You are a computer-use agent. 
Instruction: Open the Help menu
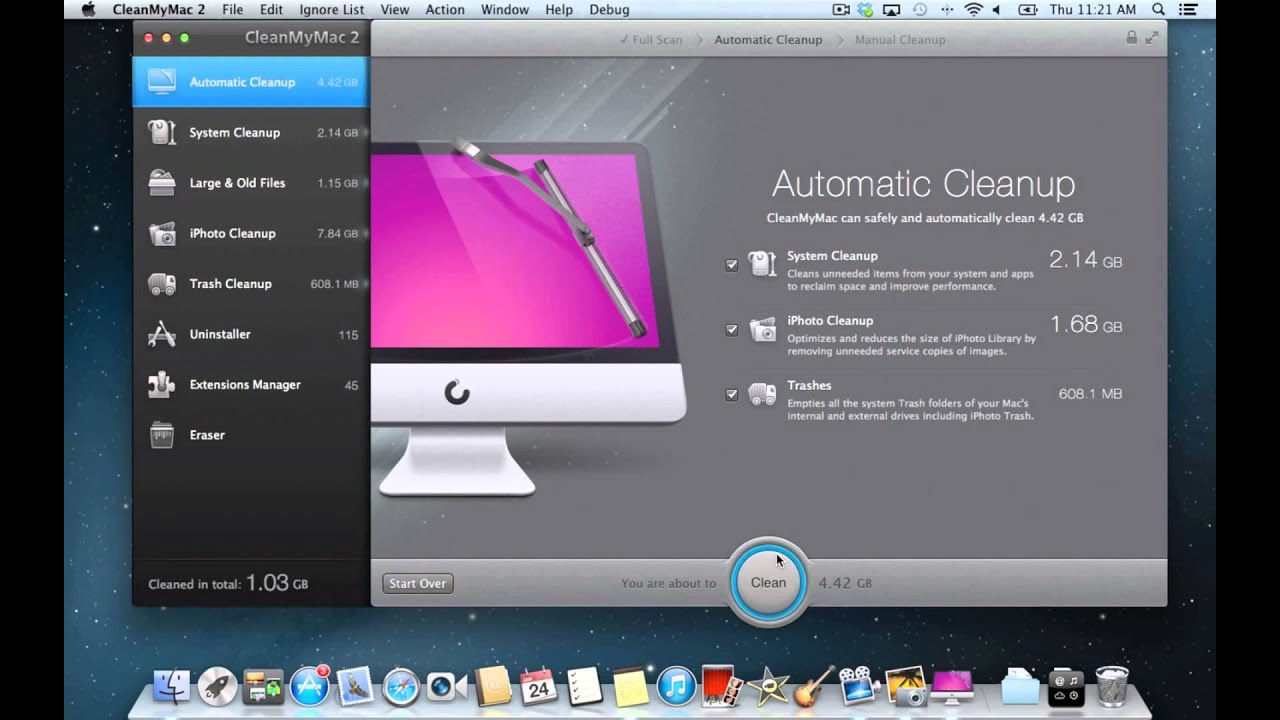pos(559,10)
